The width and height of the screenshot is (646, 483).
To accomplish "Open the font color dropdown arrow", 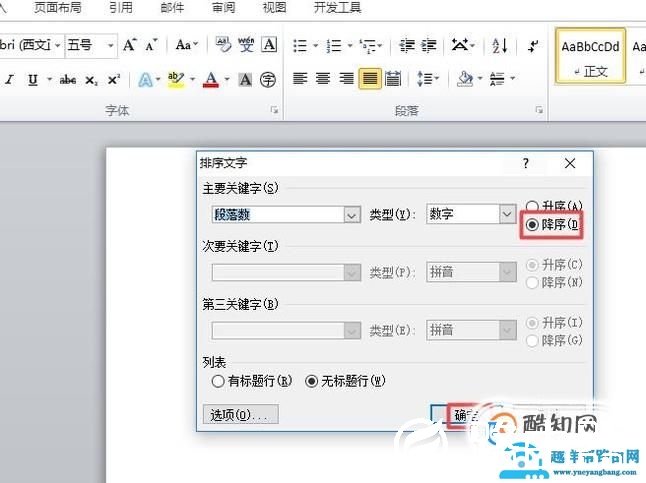I will tap(227, 79).
